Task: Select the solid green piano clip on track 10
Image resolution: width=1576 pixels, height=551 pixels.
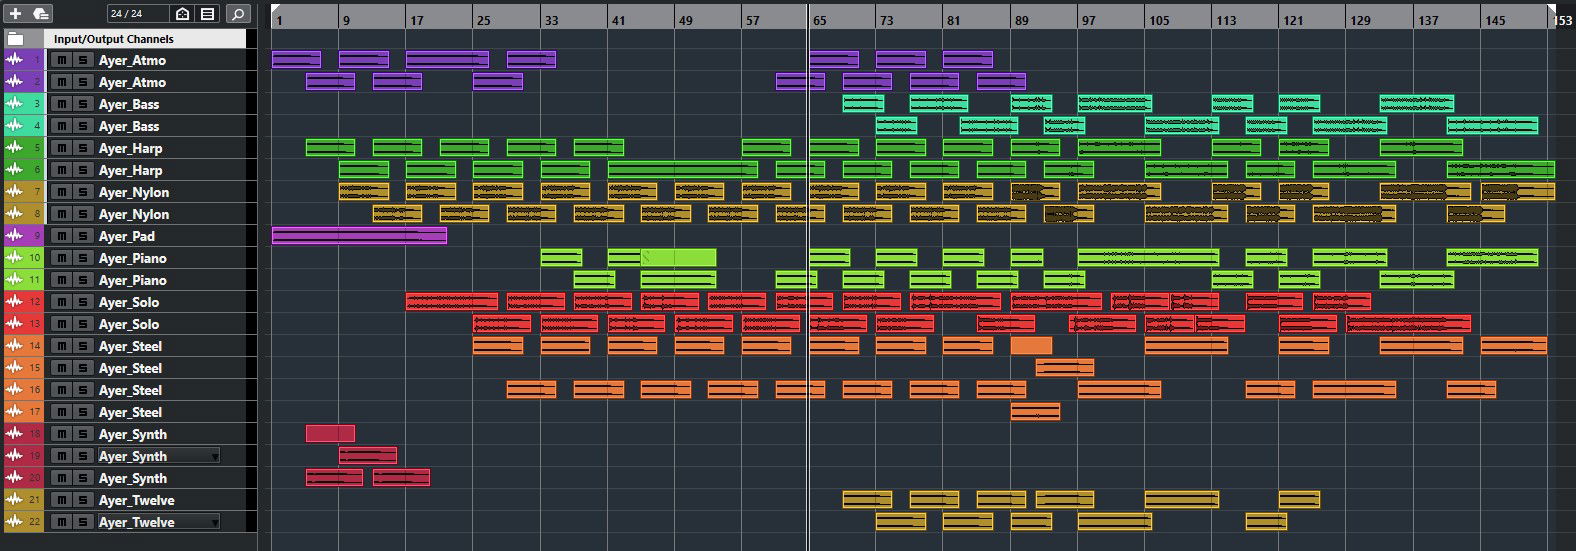Action: pyautogui.click(x=678, y=258)
